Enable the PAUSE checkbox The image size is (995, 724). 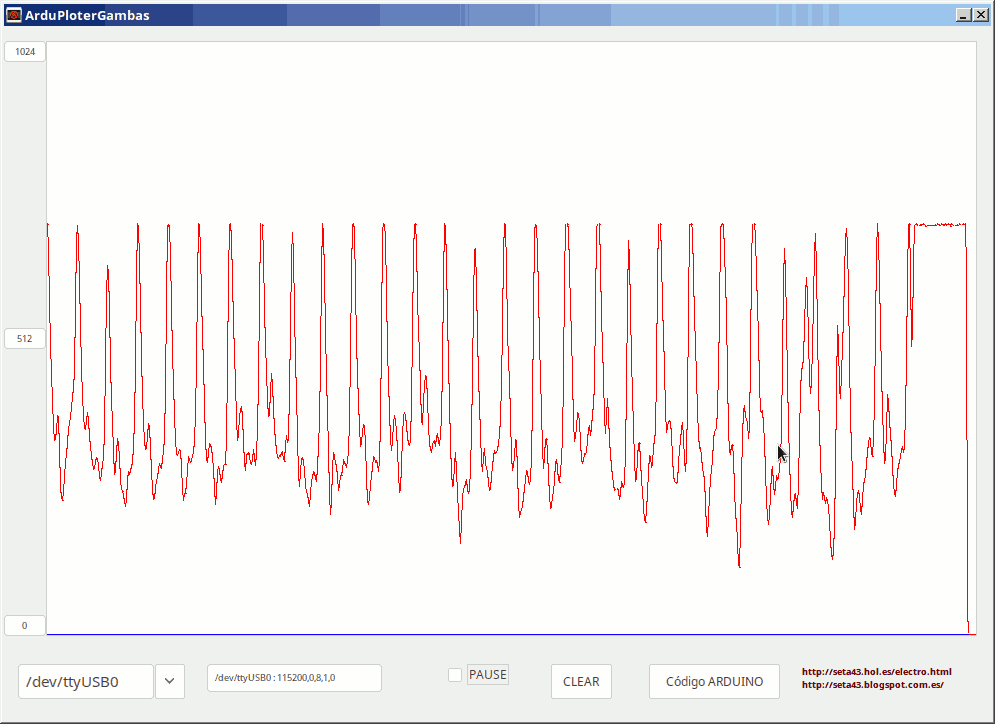coord(455,675)
